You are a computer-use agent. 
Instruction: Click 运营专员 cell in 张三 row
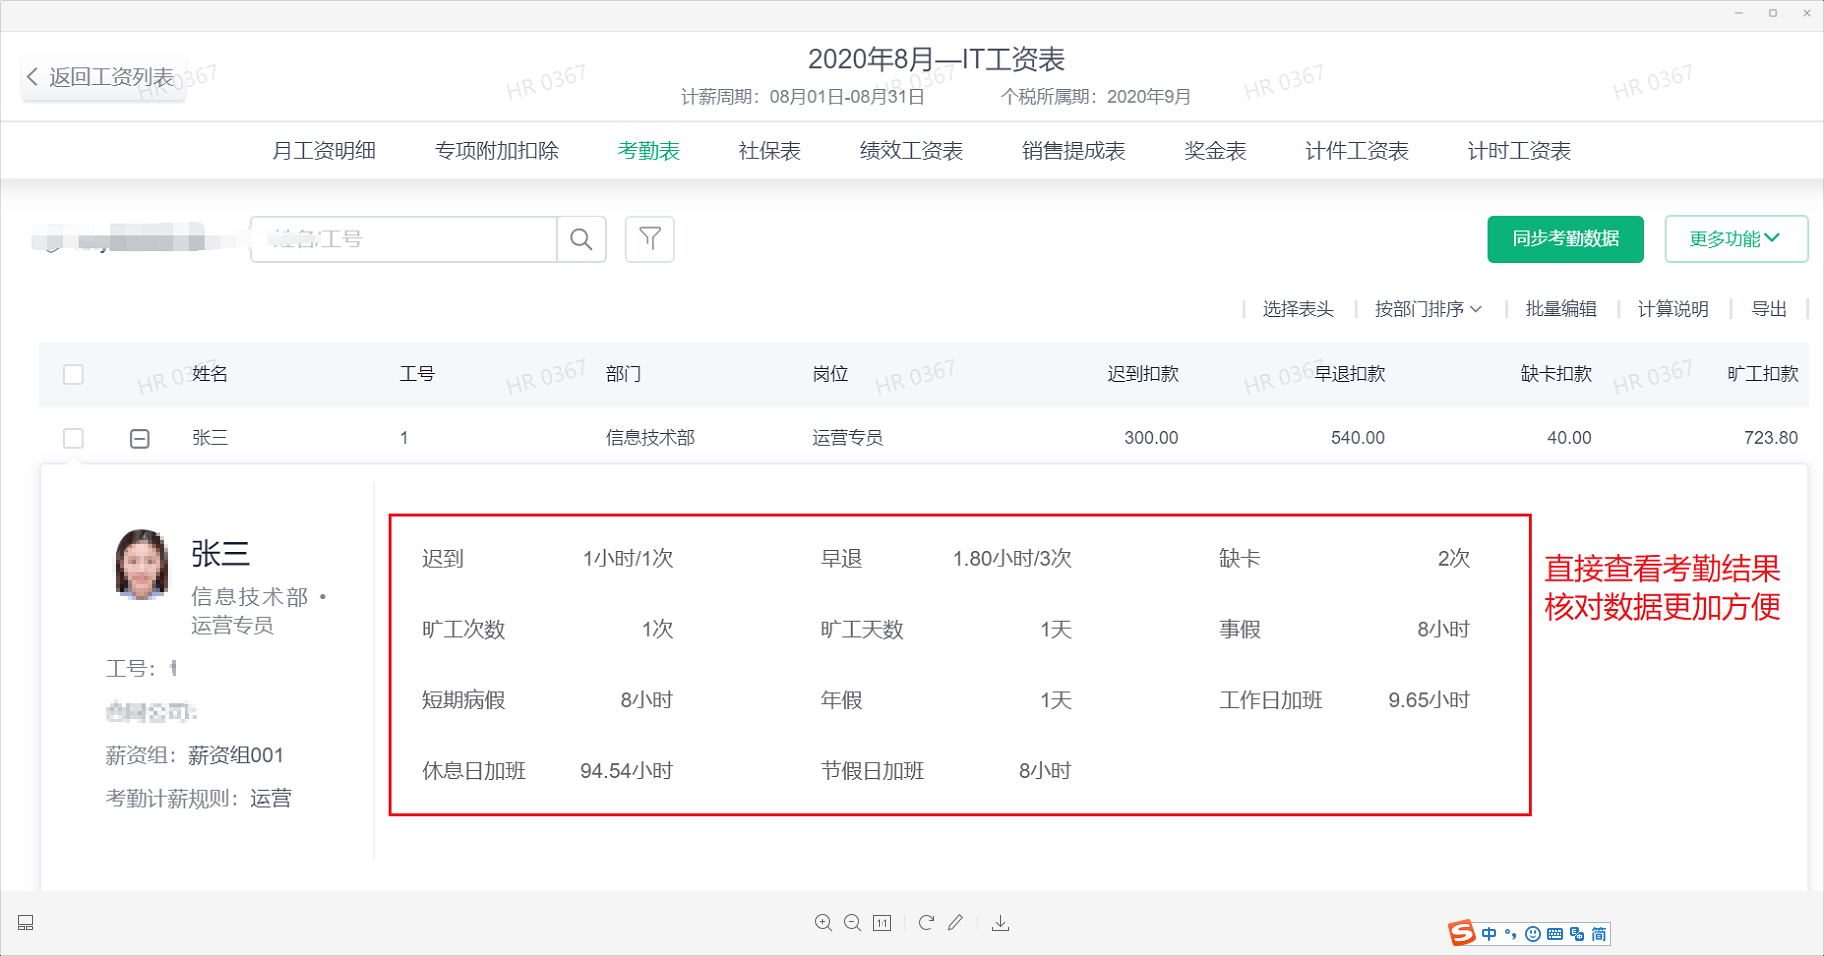click(x=847, y=438)
